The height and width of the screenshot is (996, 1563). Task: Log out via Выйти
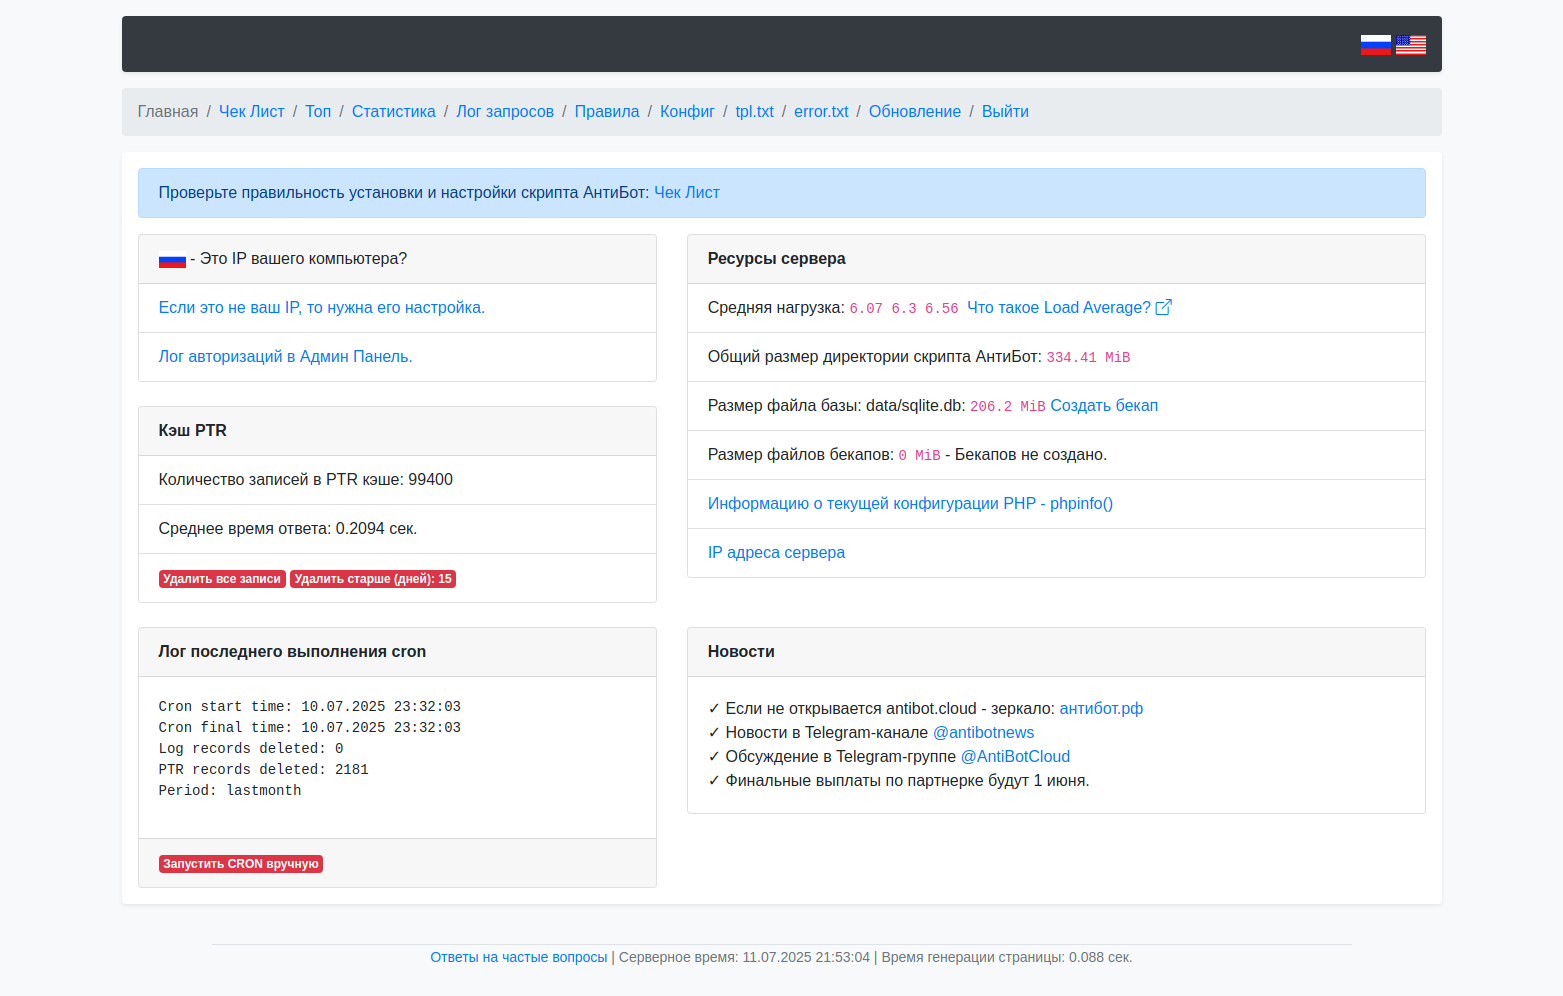(x=1005, y=111)
